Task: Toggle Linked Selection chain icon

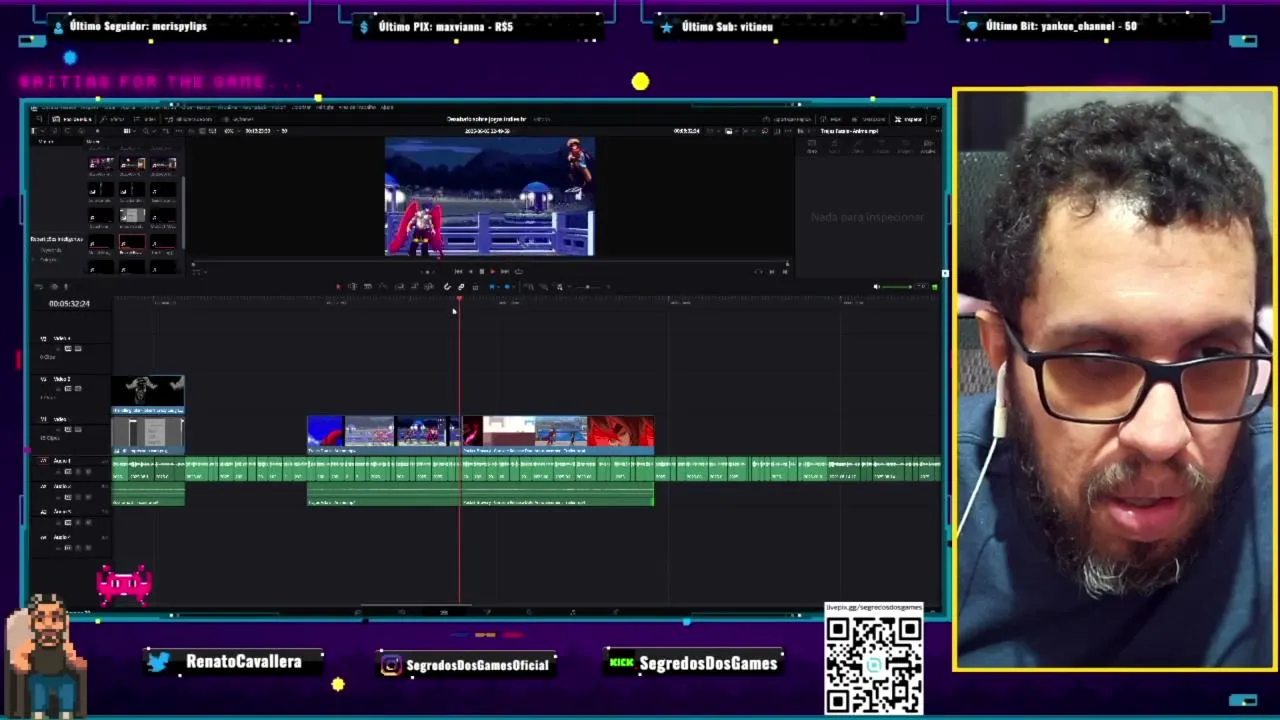Action: click(x=461, y=286)
